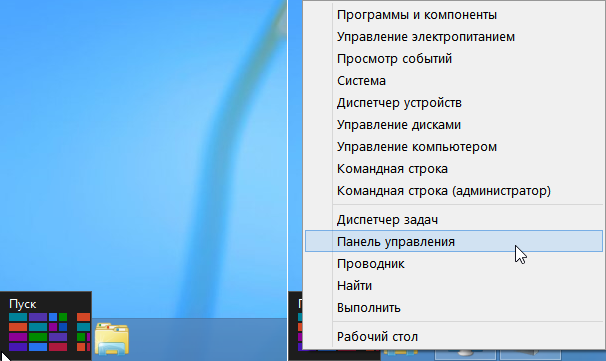Open 'Программы и компоненты' menu entry

click(x=454, y=15)
